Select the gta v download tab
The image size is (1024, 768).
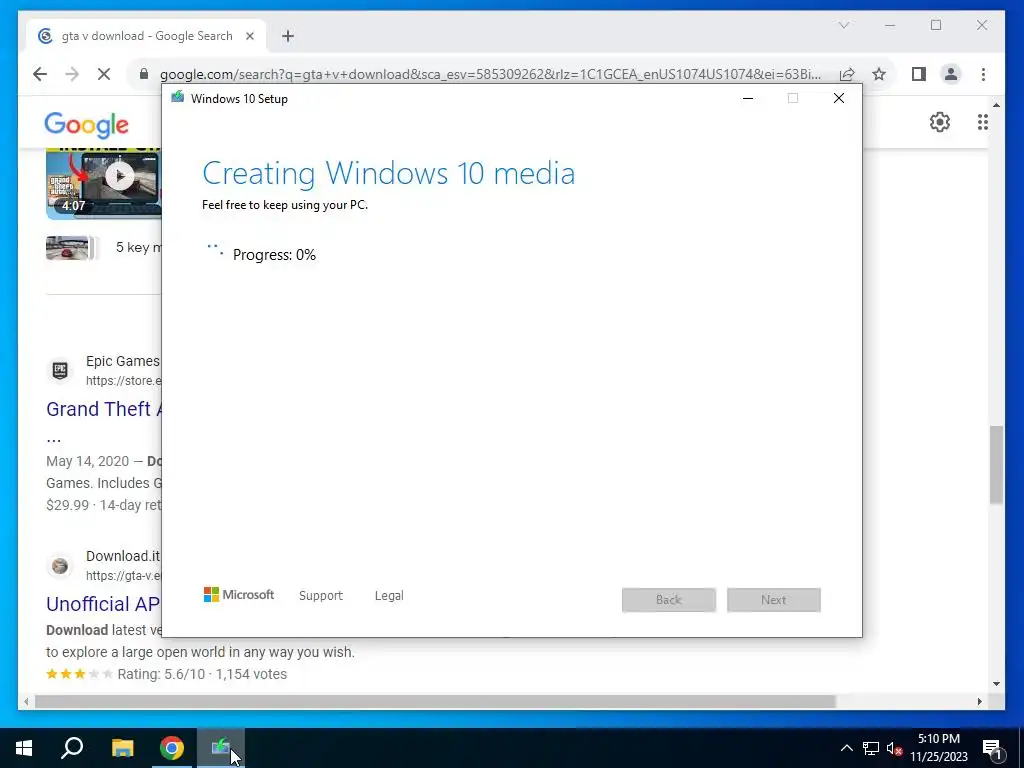(147, 36)
